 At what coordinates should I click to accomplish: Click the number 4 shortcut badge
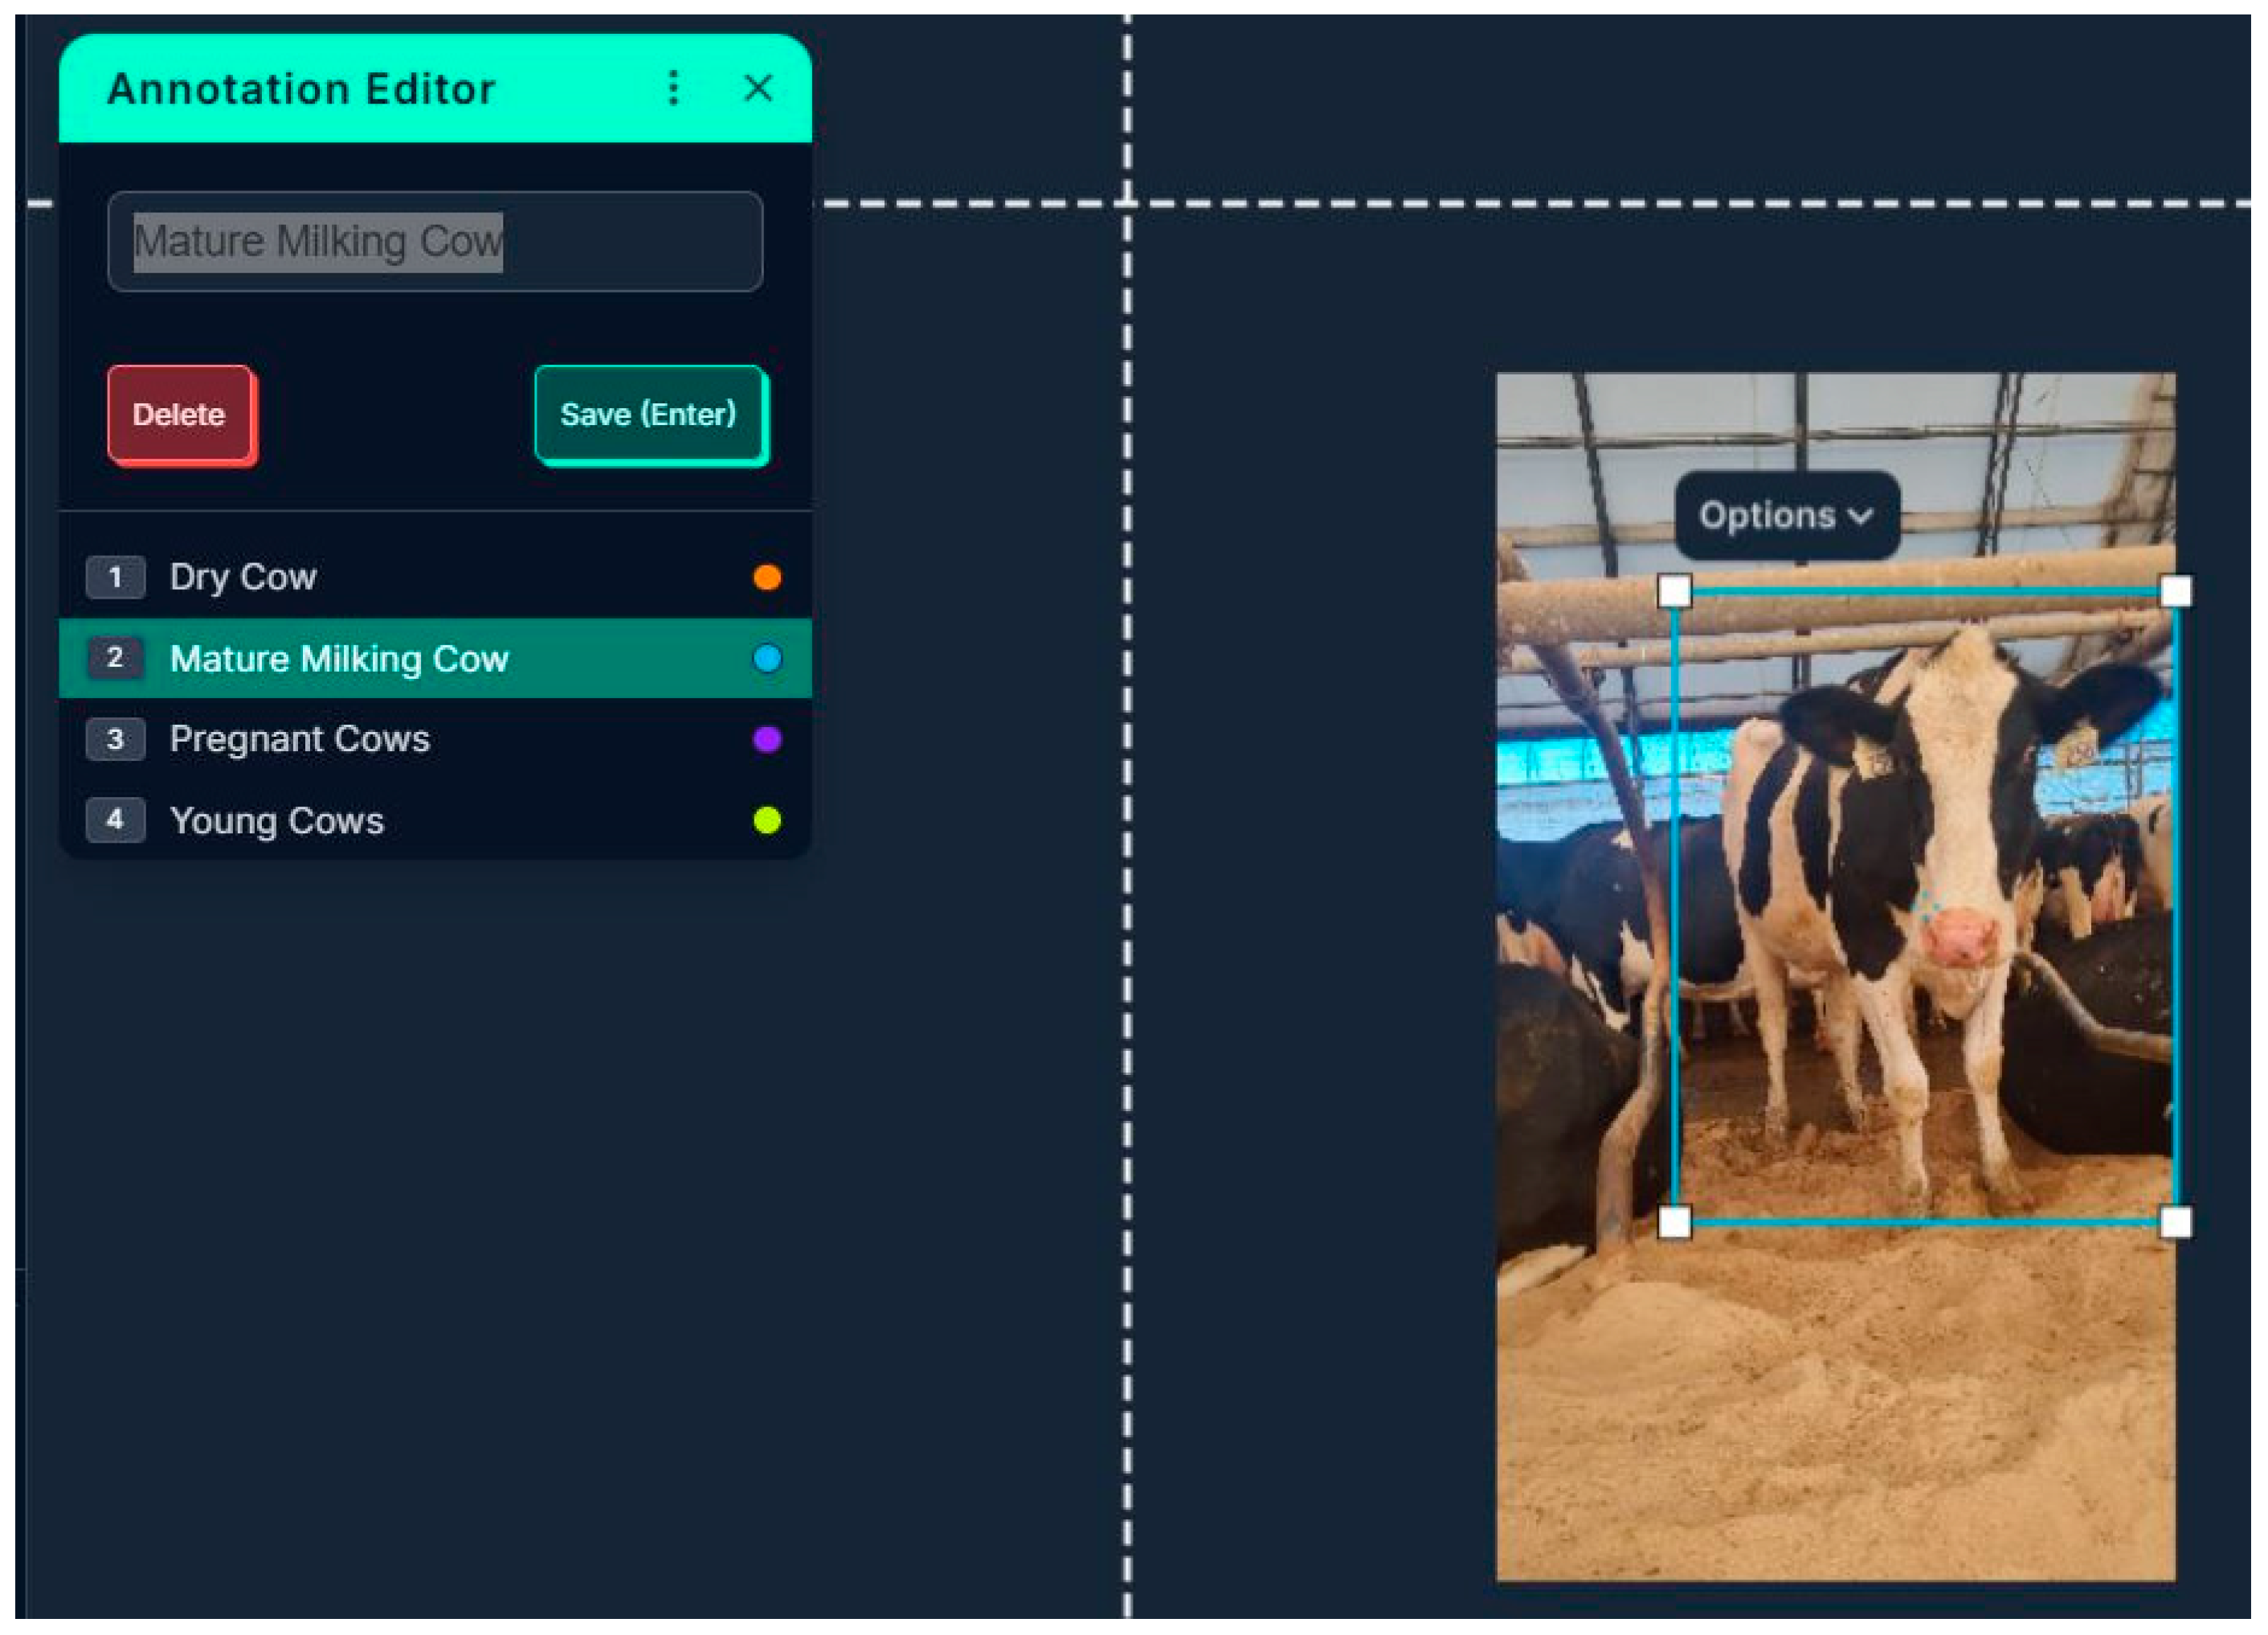coord(115,820)
